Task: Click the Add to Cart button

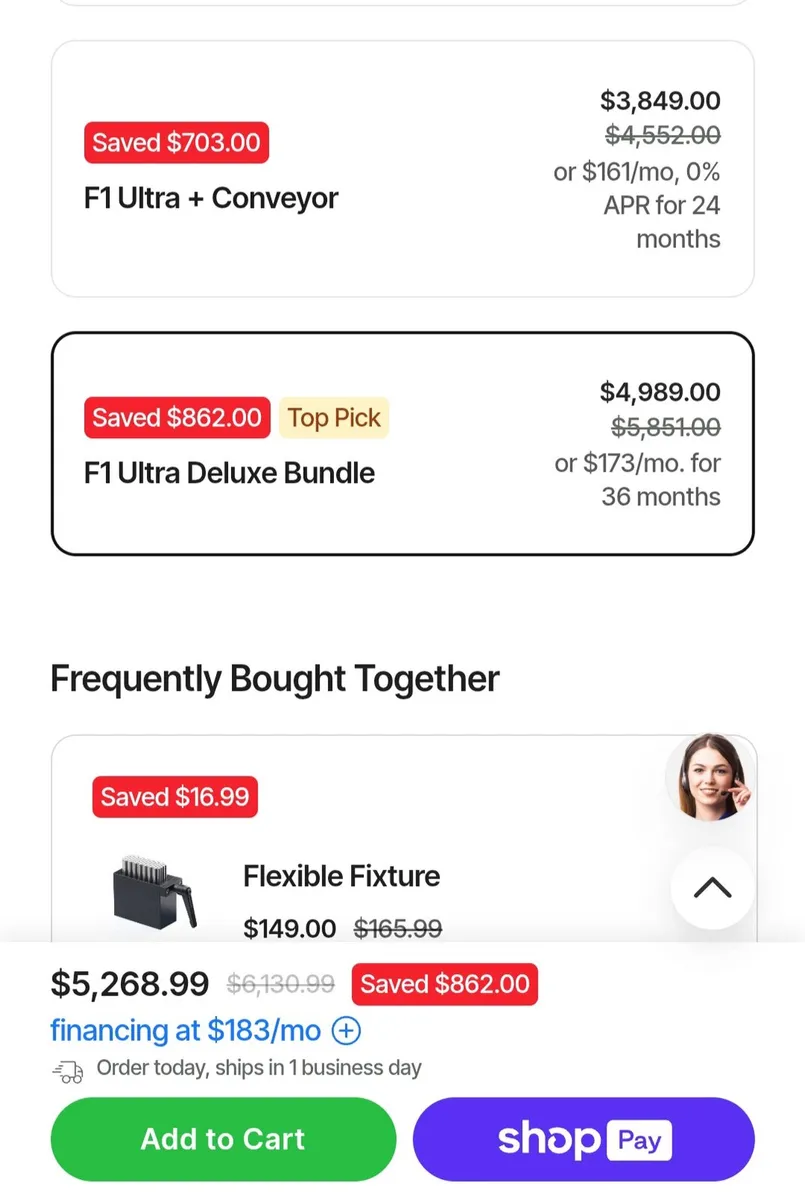Action: [222, 1139]
